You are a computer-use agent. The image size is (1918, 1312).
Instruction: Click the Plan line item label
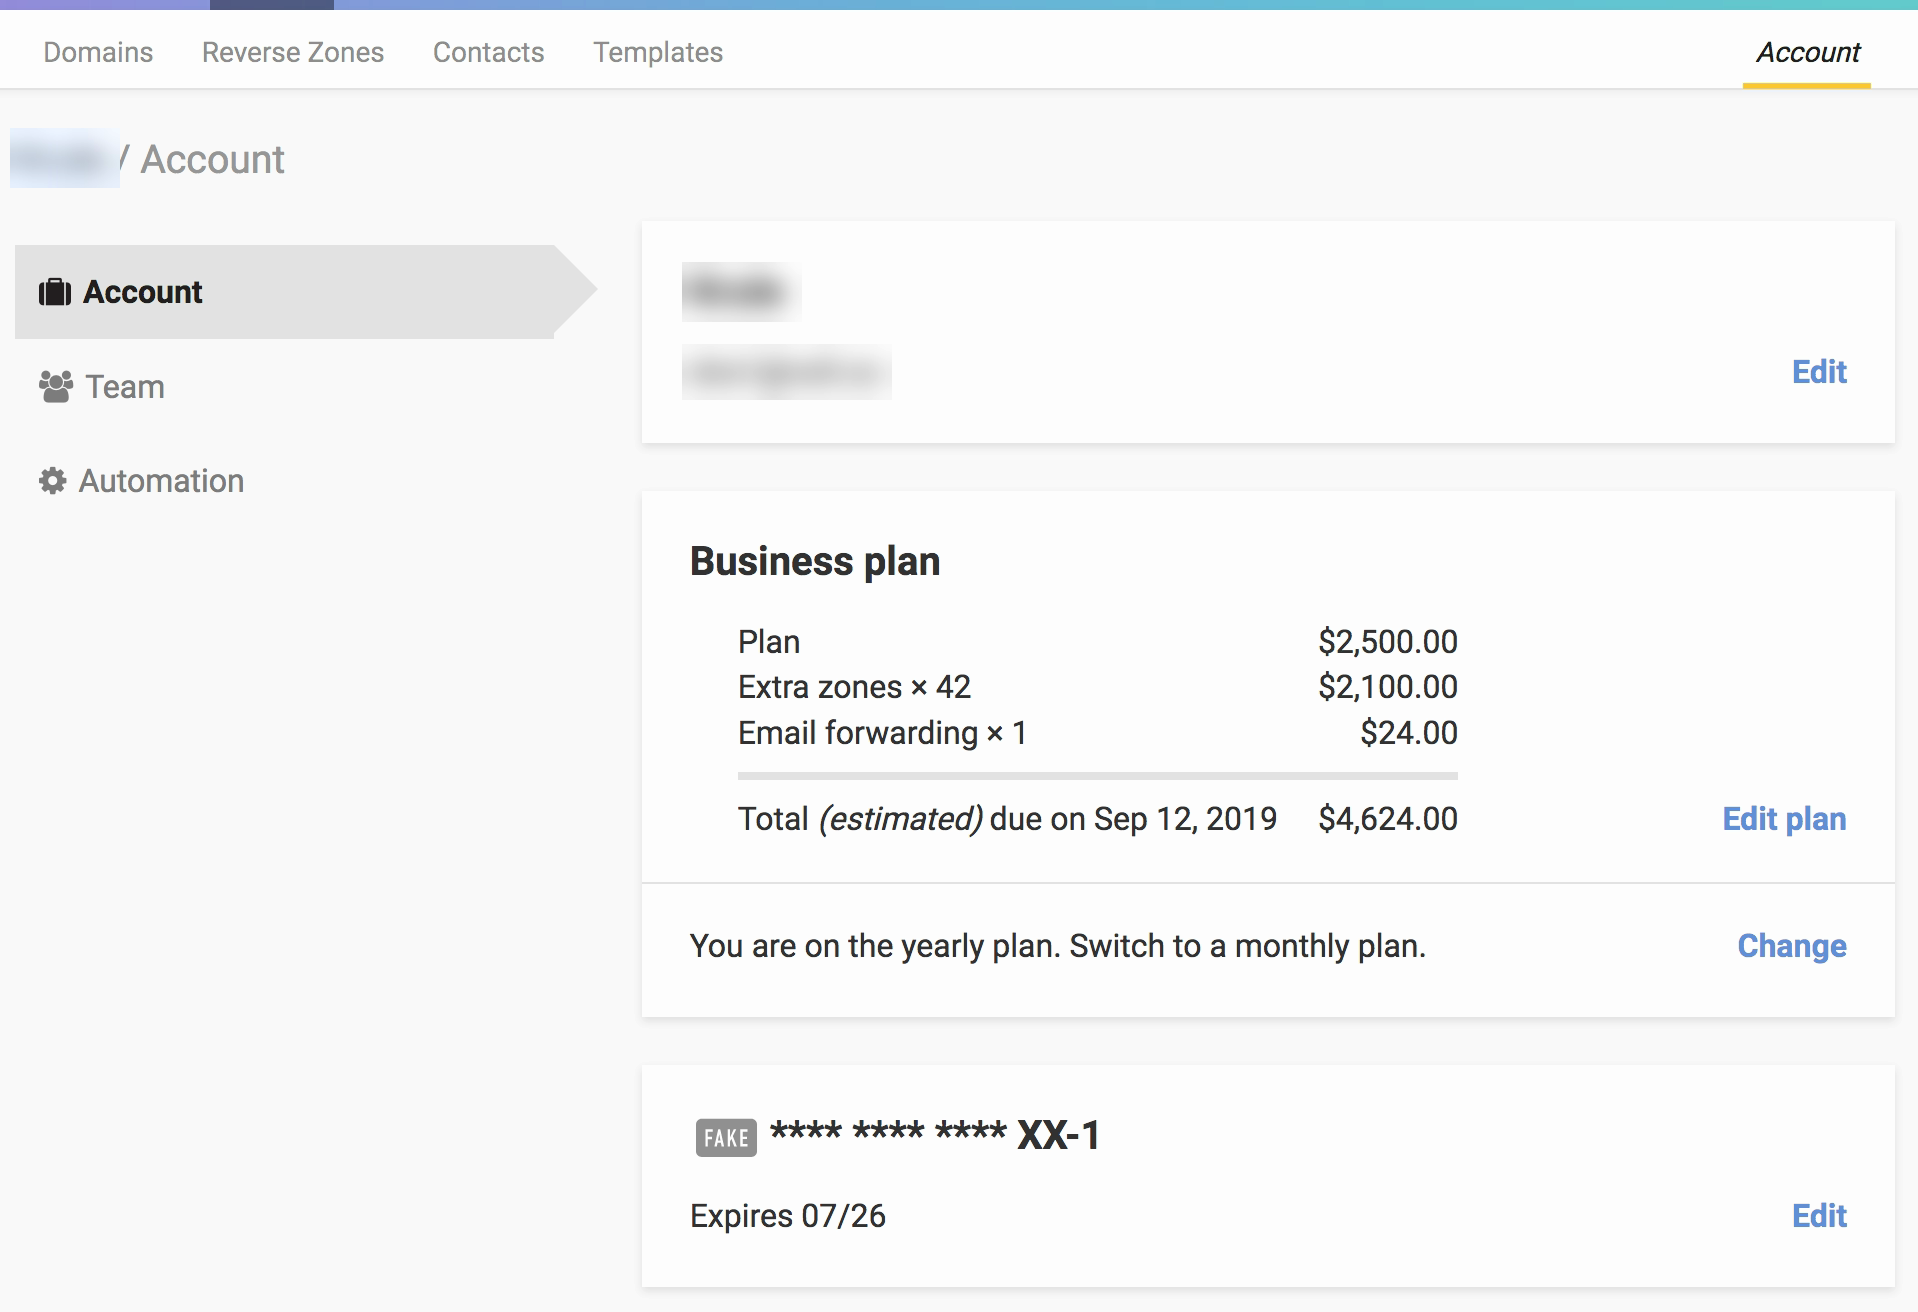point(769,642)
